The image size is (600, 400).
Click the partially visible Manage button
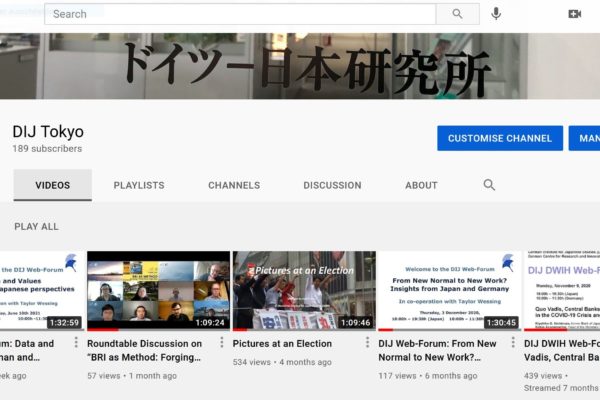(584, 138)
